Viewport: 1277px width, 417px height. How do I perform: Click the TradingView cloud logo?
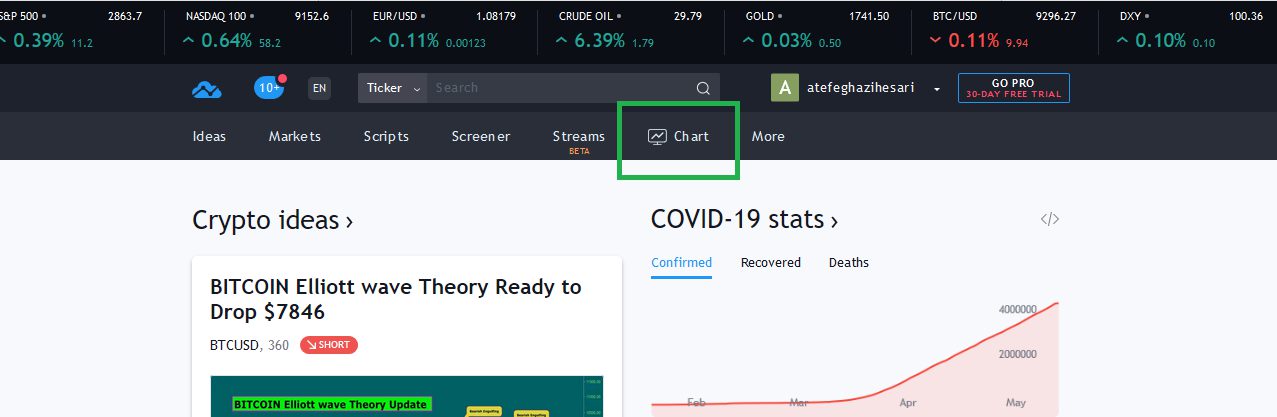(206, 89)
